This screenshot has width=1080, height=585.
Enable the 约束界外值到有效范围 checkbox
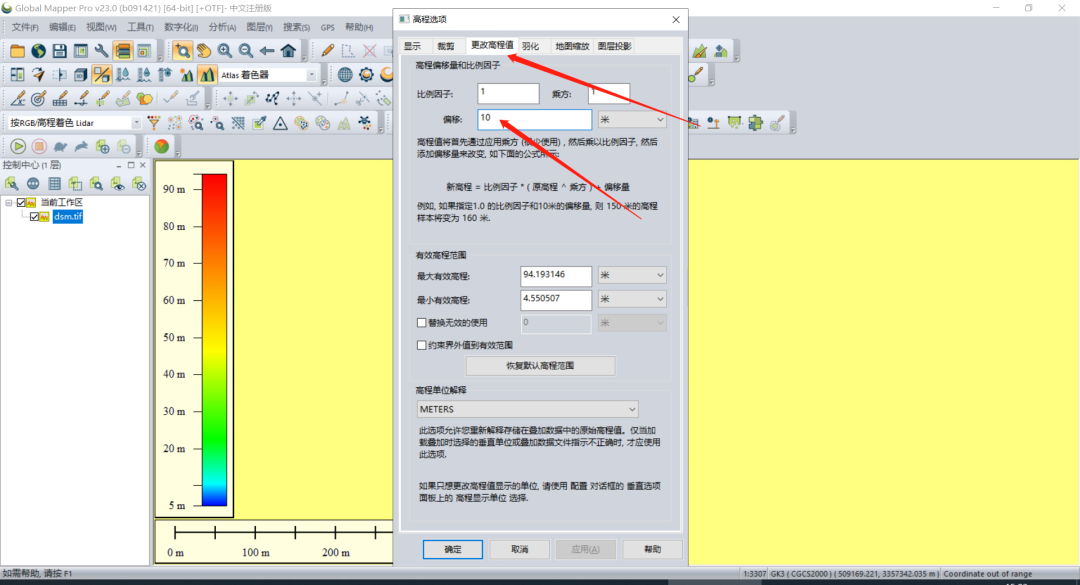(422, 345)
